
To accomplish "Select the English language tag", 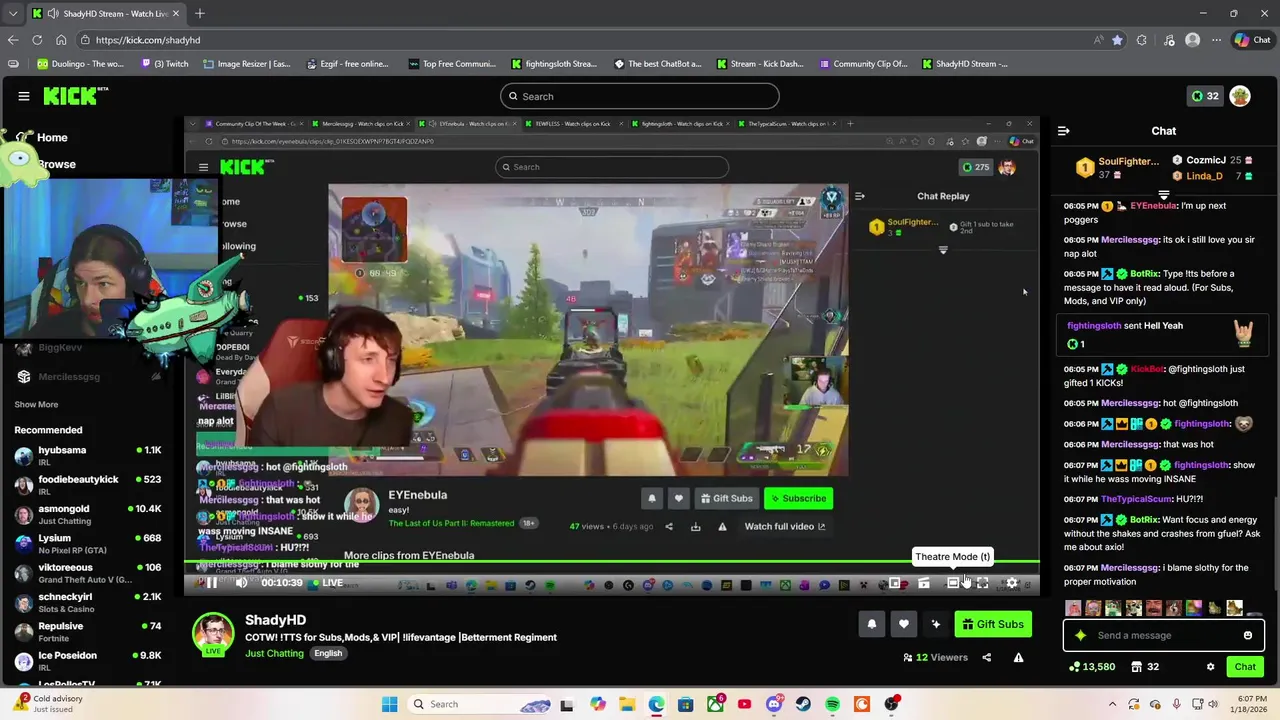I will [x=328, y=653].
